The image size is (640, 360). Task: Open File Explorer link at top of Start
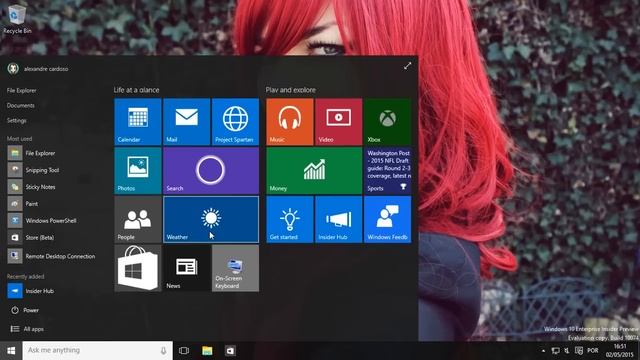point(22,90)
